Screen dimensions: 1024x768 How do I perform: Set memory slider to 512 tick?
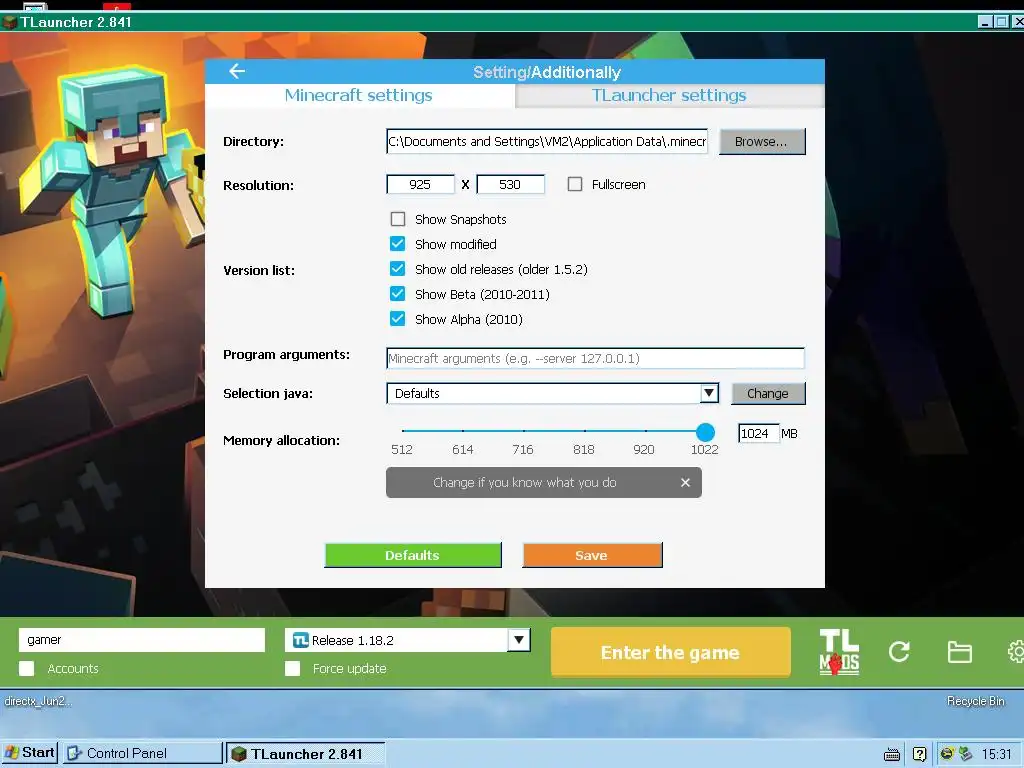tap(403, 431)
